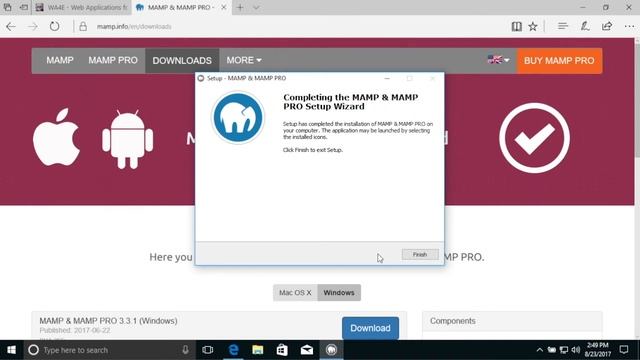640x360 pixels.
Task: Open the Edge more options menu
Action: [x=629, y=27]
